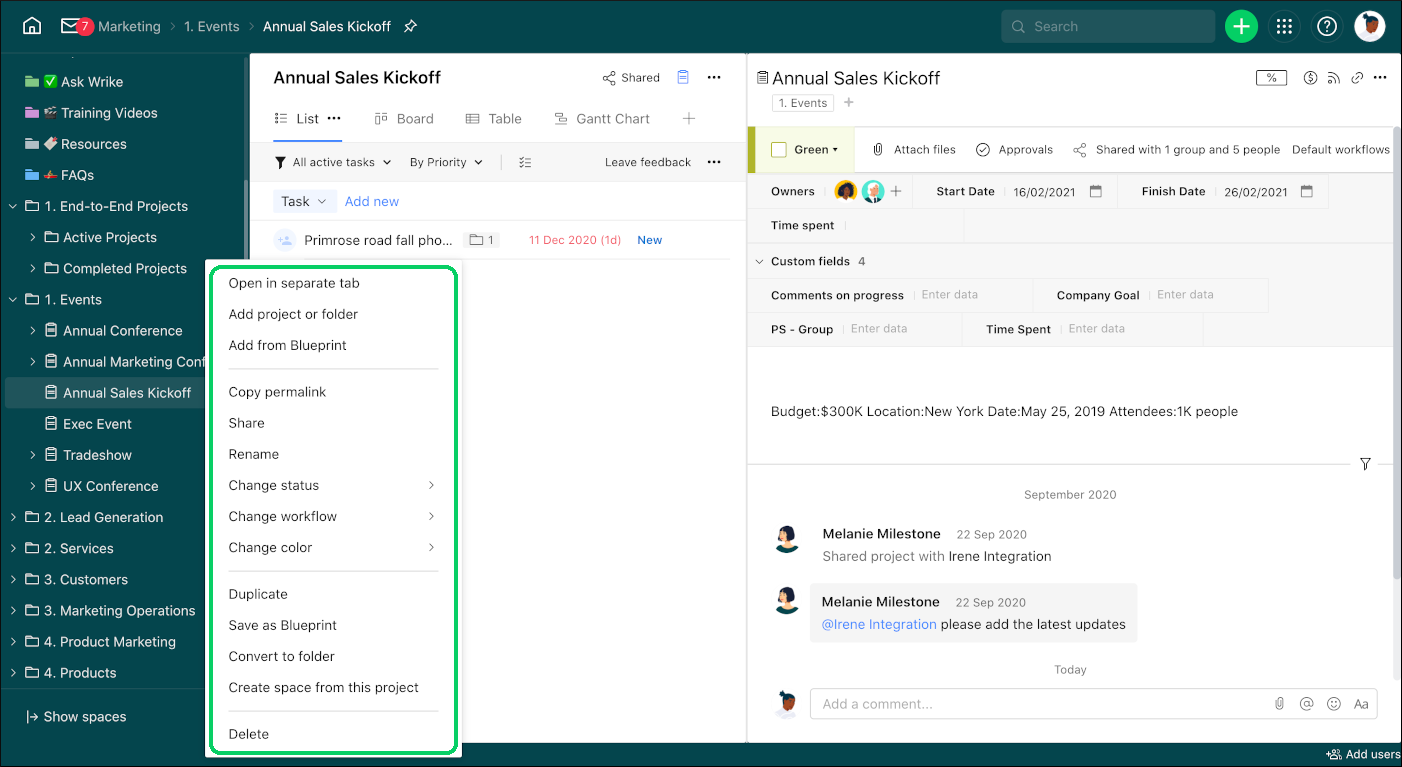Click Add users in bottom bar

click(1362, 755)
